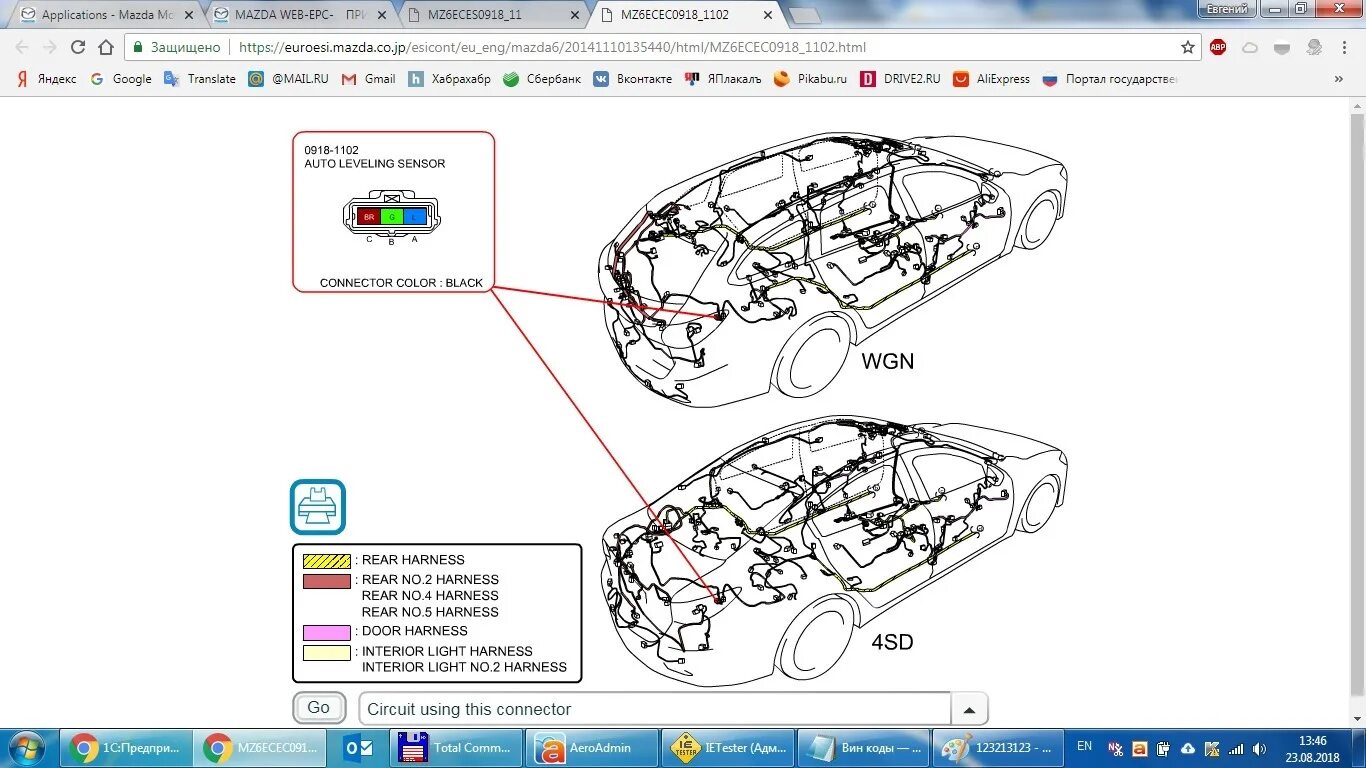Open the AliExpress bookmark
Image resolution: width=1366 pixels, height=768 pixels.
991,79
